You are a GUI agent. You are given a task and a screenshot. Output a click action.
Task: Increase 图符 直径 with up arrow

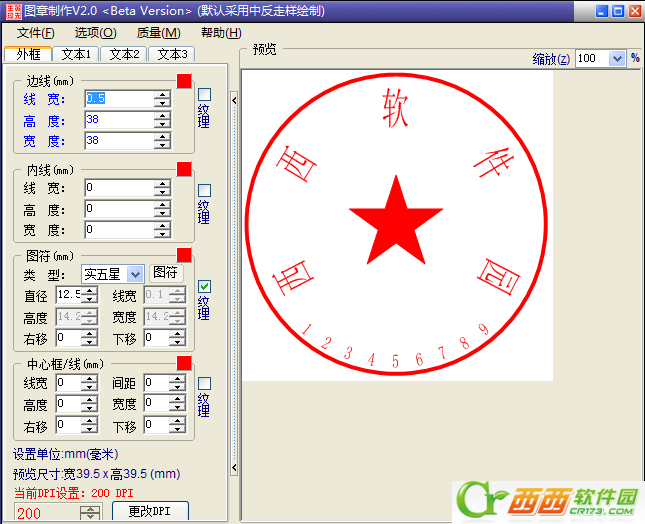(x=89, y=291)
